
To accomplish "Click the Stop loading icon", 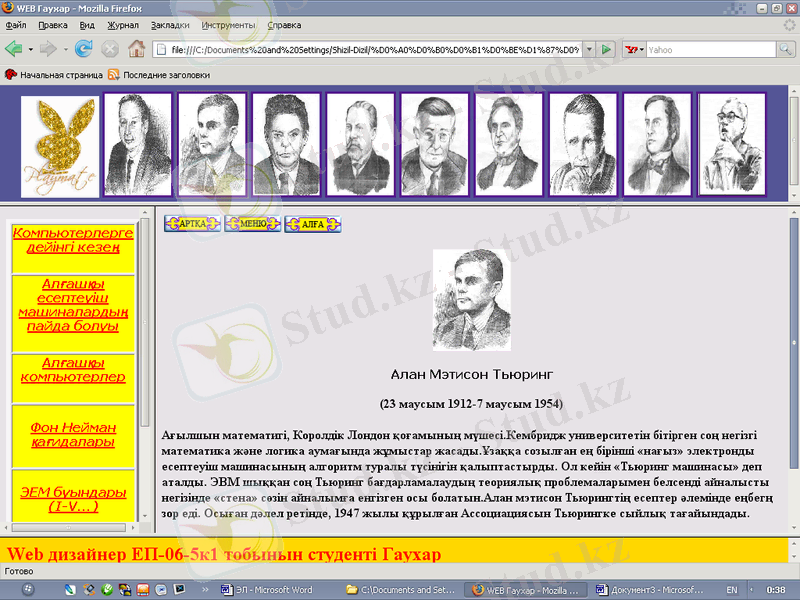I will (x=110, y=49).
